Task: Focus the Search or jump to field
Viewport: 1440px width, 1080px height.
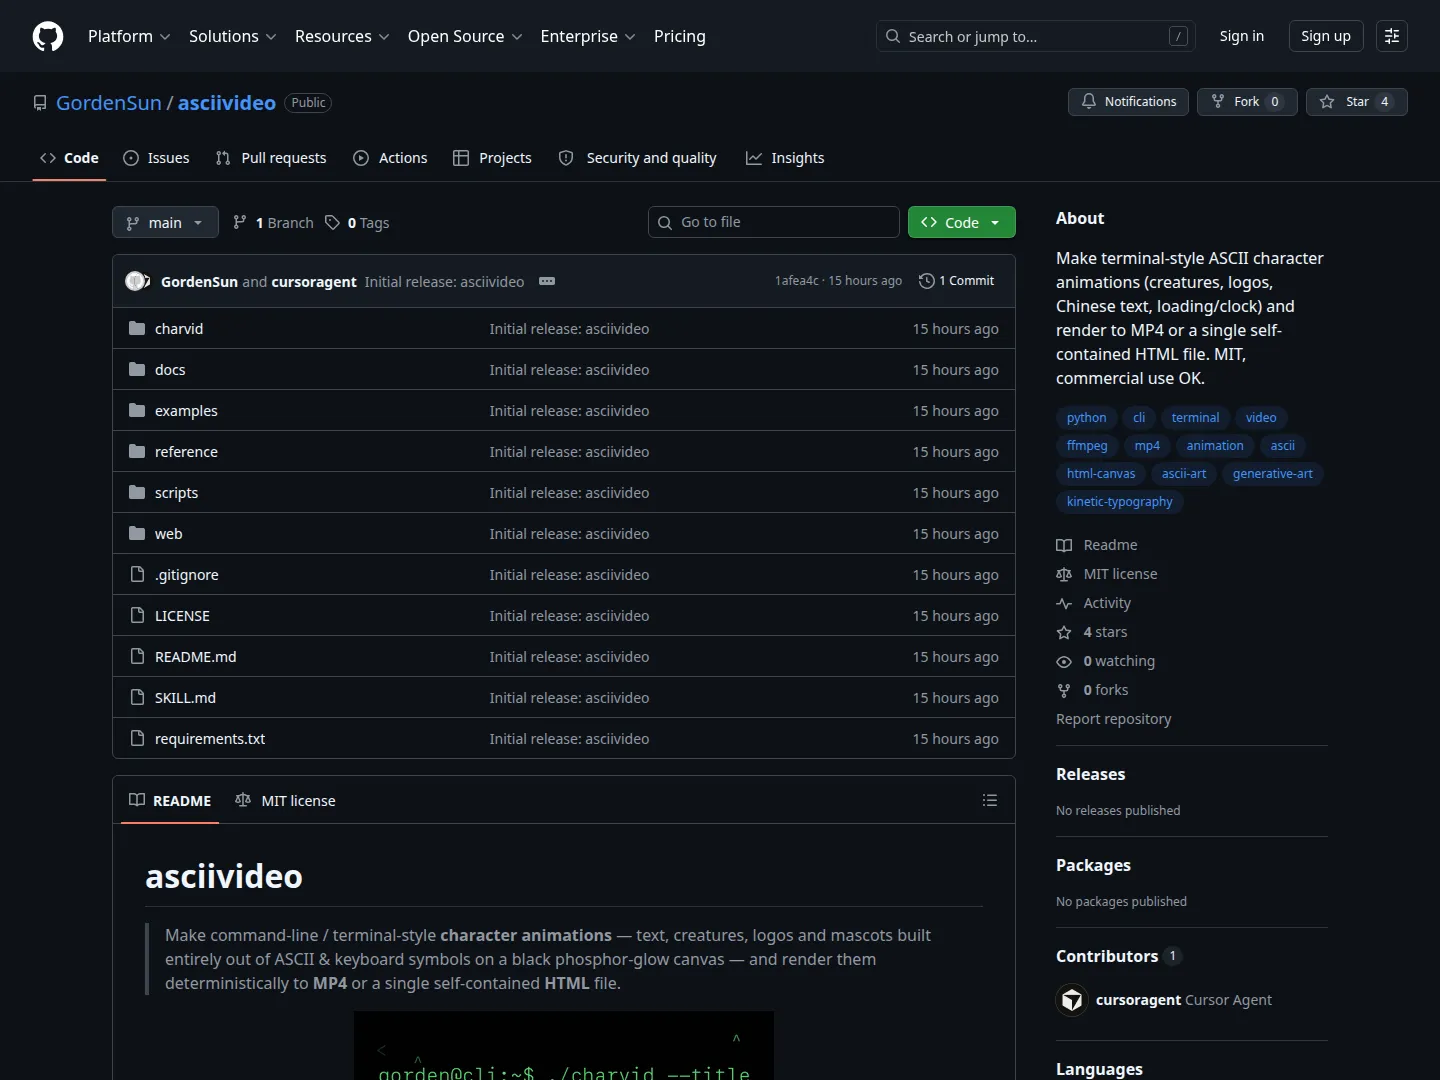Action: [x=1036, y=36]
